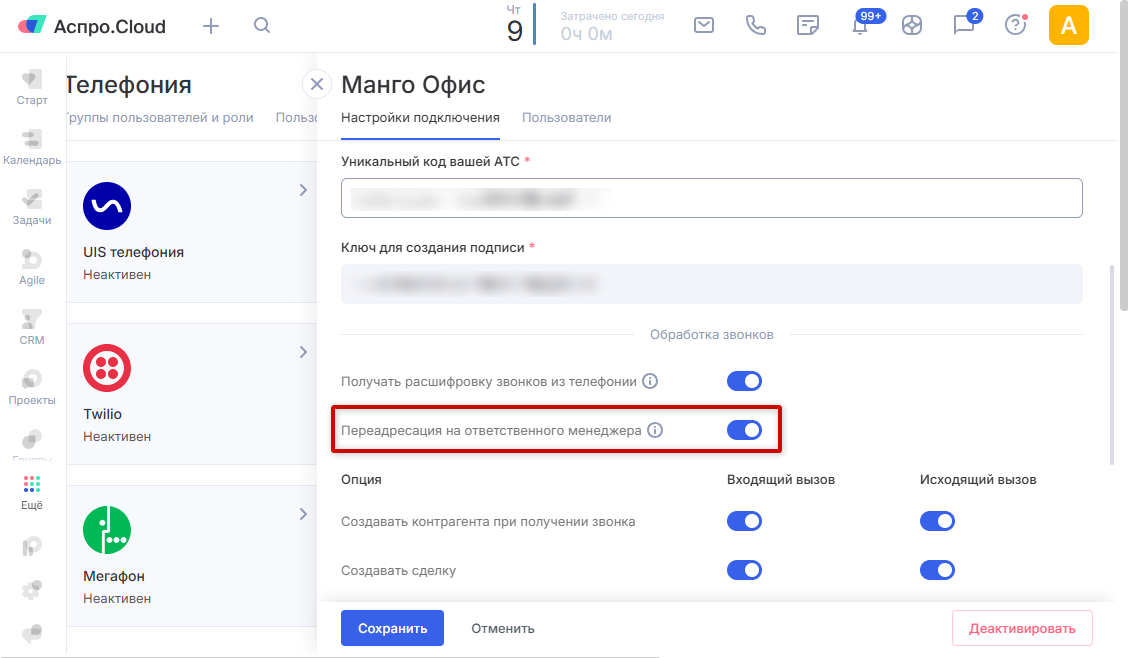Click the UIS телефония logo
The height and width of the screenshot is (658, 1128).
click(x=106, y=206)
